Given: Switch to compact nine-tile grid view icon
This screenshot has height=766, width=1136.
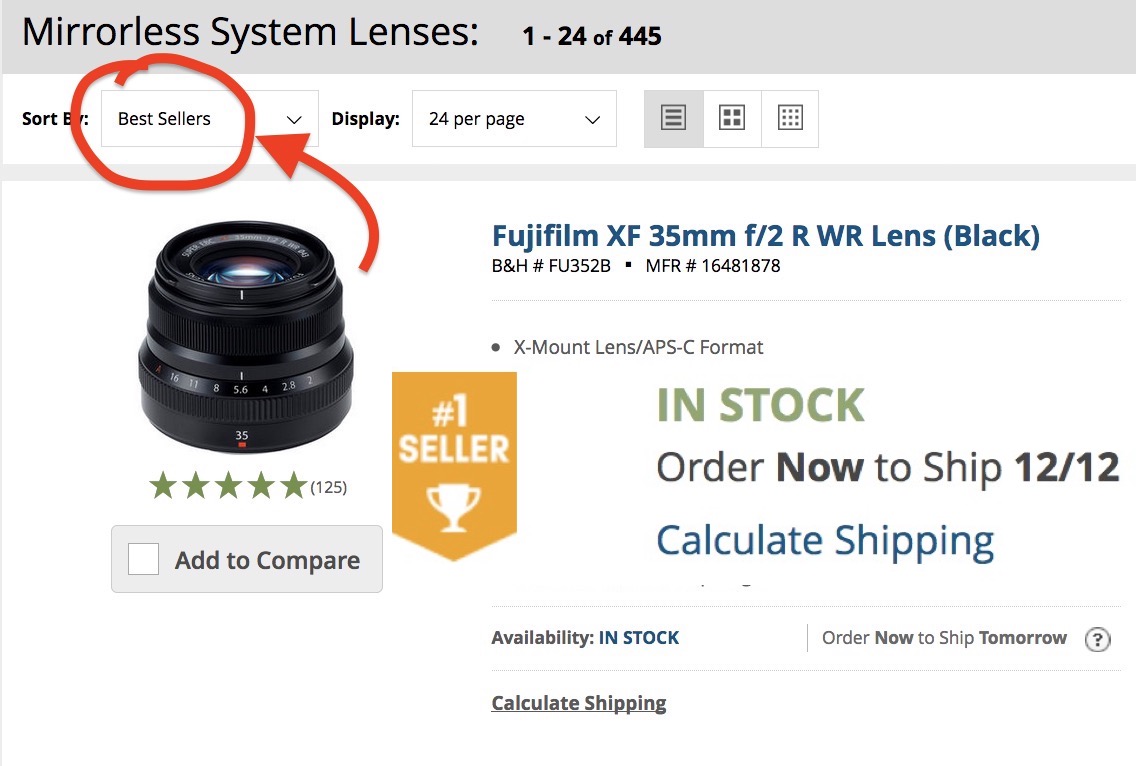Looking at the screenshot, I should pos(790,118).
